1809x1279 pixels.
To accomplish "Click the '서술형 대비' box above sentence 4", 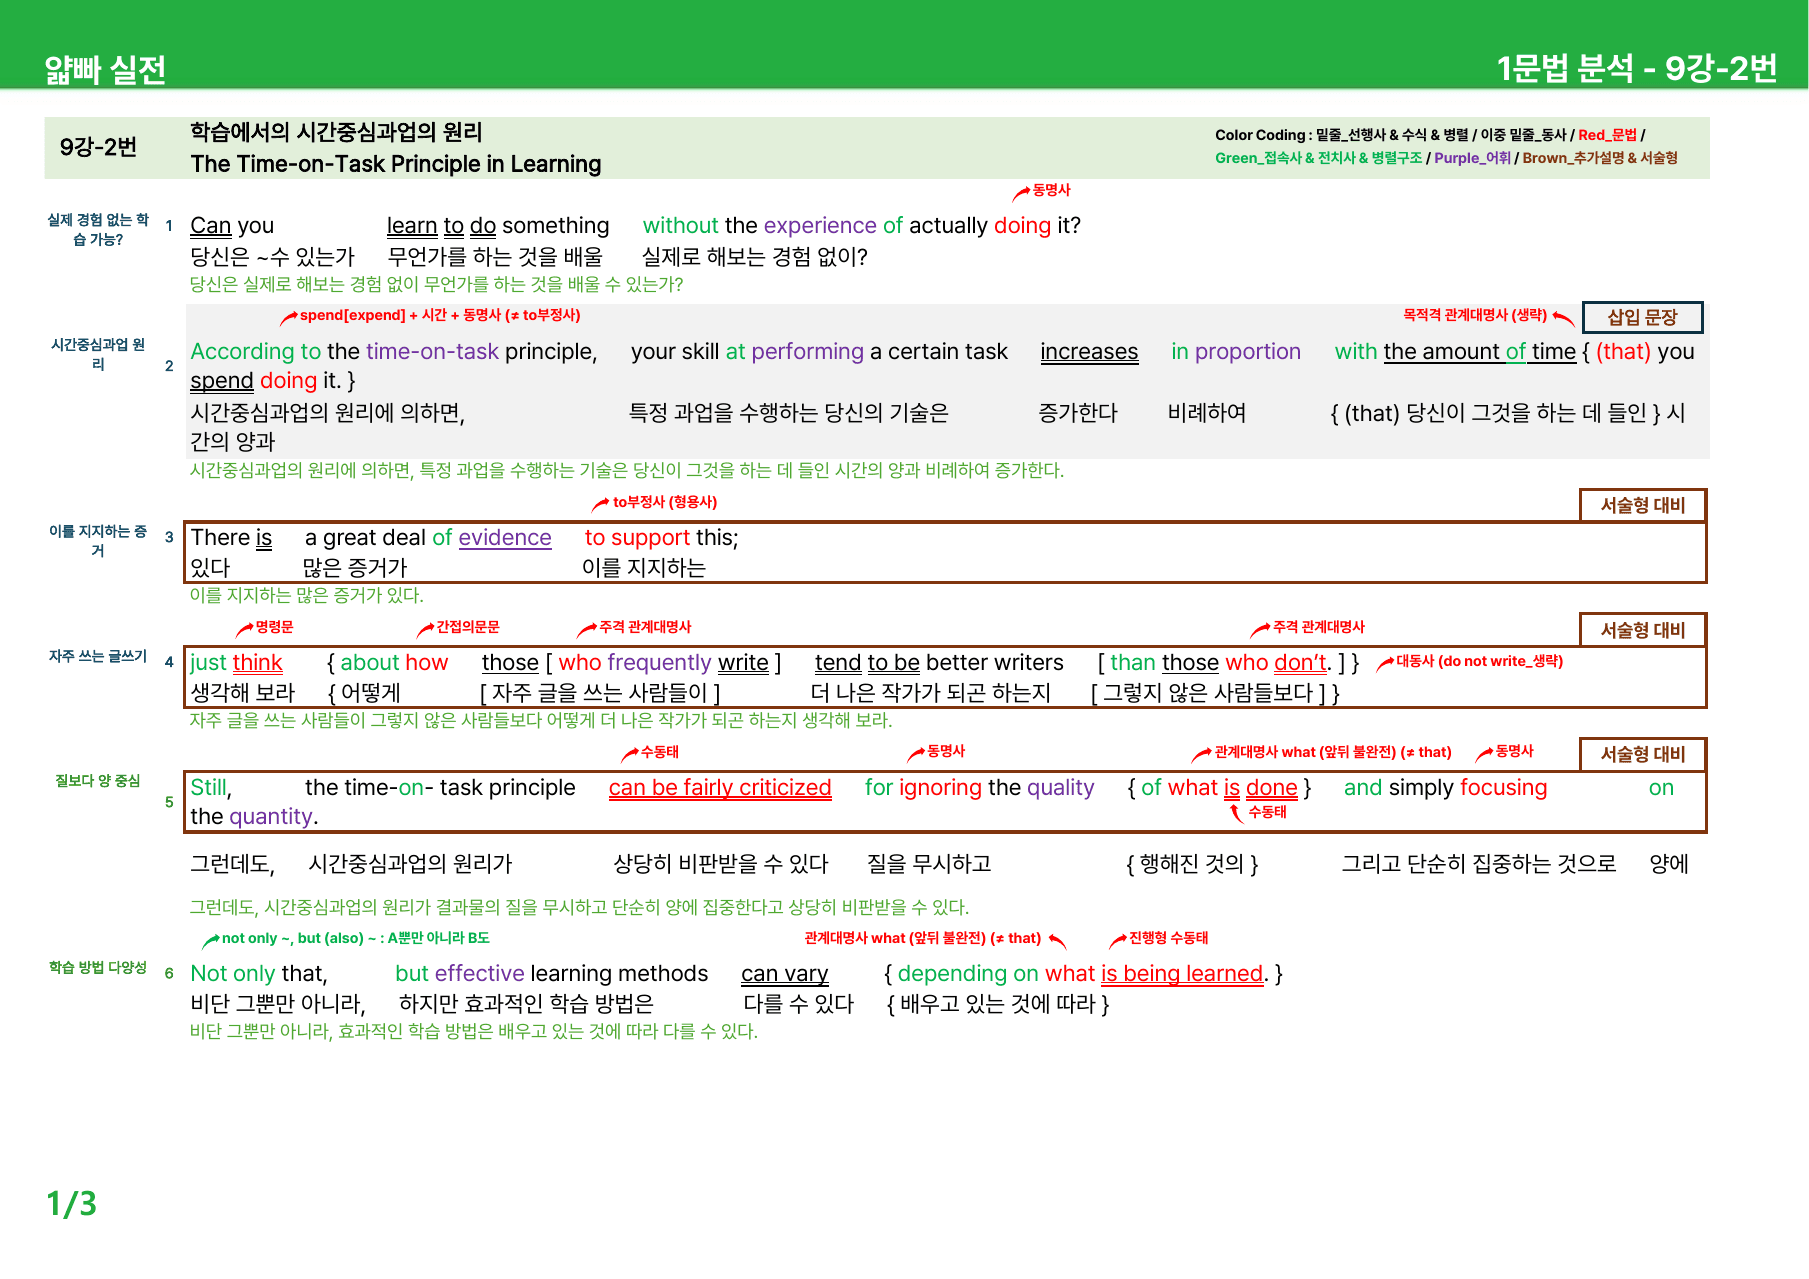I will [1643, 630].
